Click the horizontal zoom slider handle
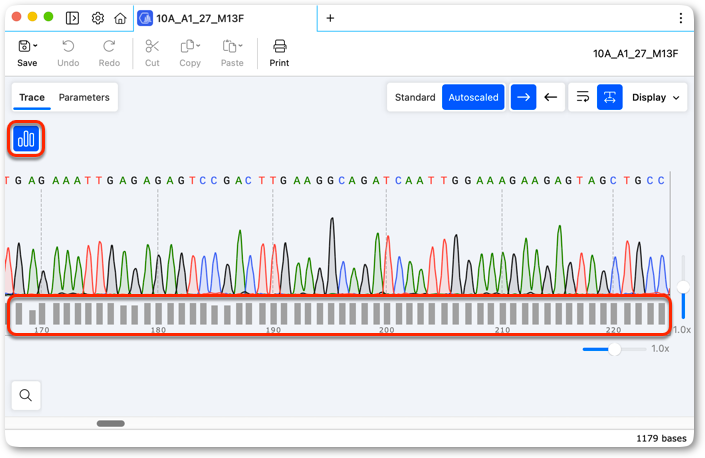Screen dimensions: 705x458 coord(614,349)
